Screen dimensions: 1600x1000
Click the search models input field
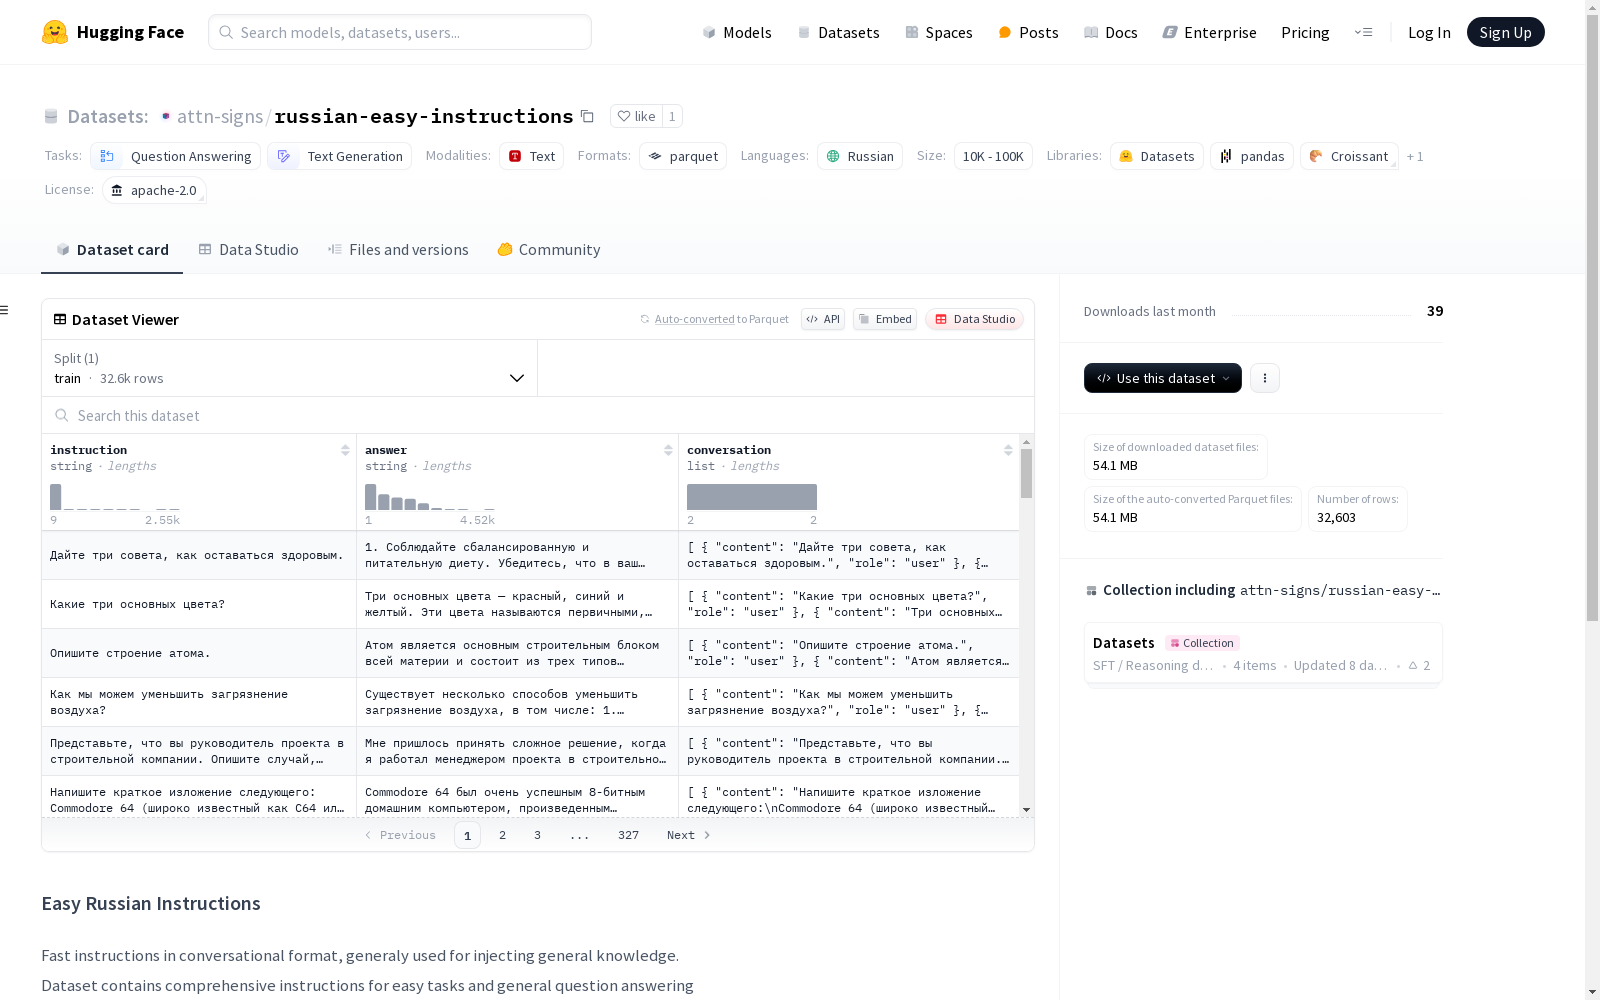click(400, 32)
